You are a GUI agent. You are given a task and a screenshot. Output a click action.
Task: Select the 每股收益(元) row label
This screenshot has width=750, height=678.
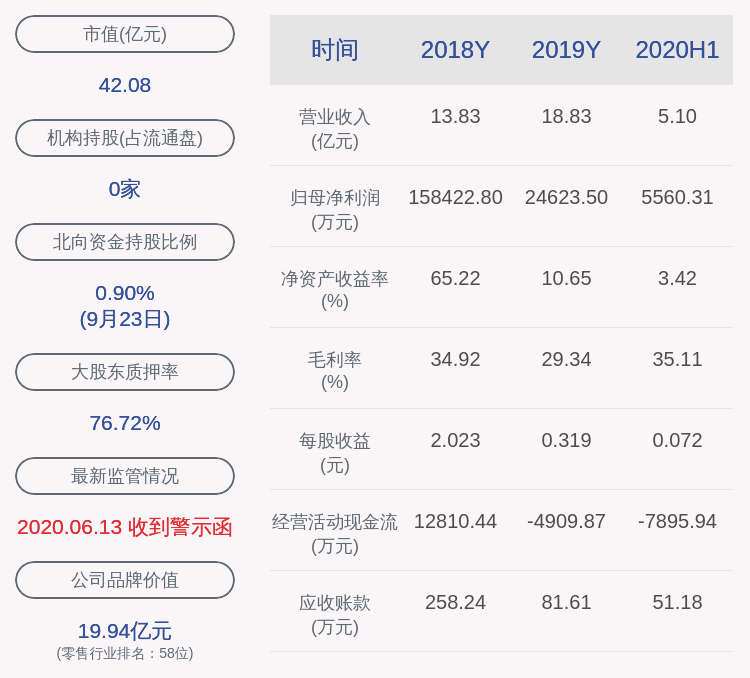(335, 453)
